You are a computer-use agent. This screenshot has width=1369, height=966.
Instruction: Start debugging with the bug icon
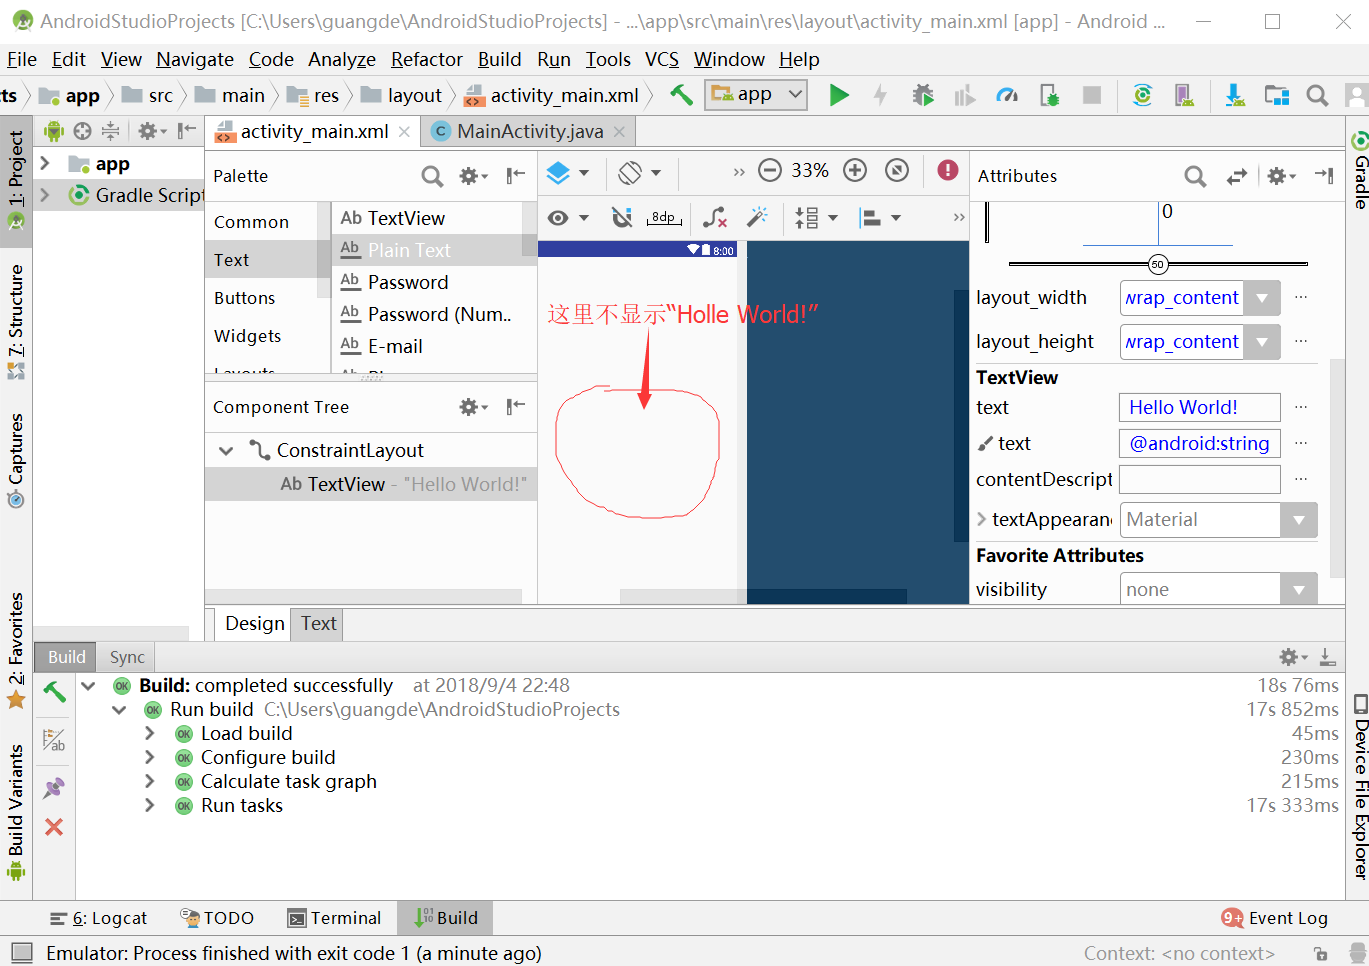pos(923,95)
